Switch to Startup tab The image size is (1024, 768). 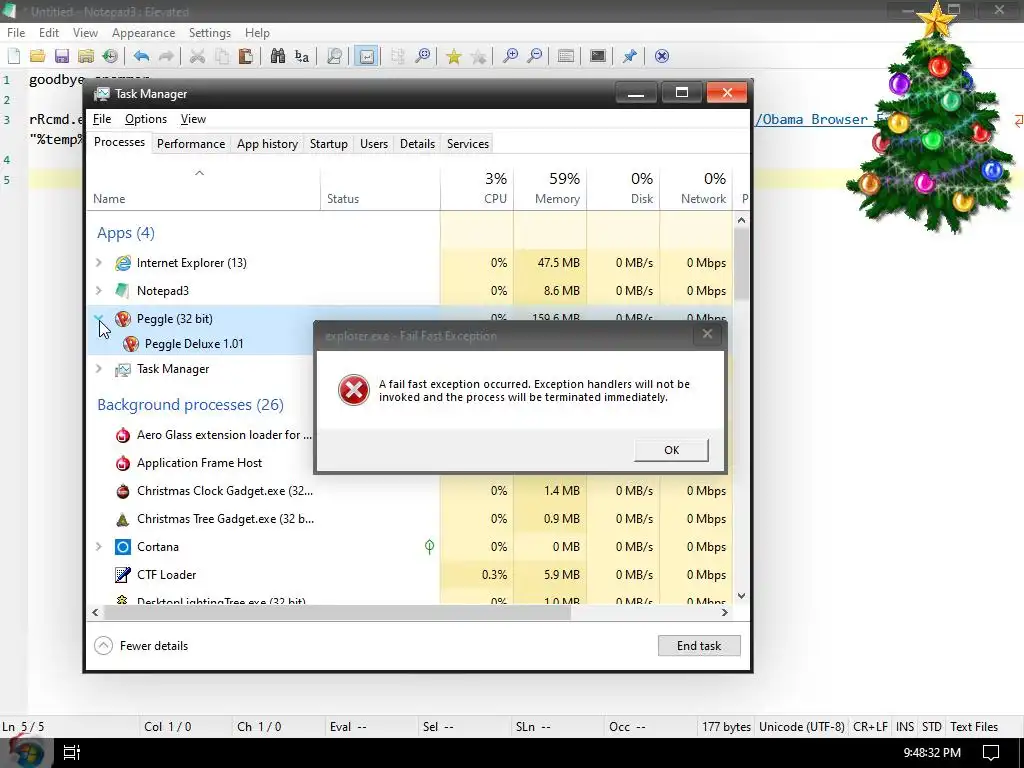(x=328, y=144)
